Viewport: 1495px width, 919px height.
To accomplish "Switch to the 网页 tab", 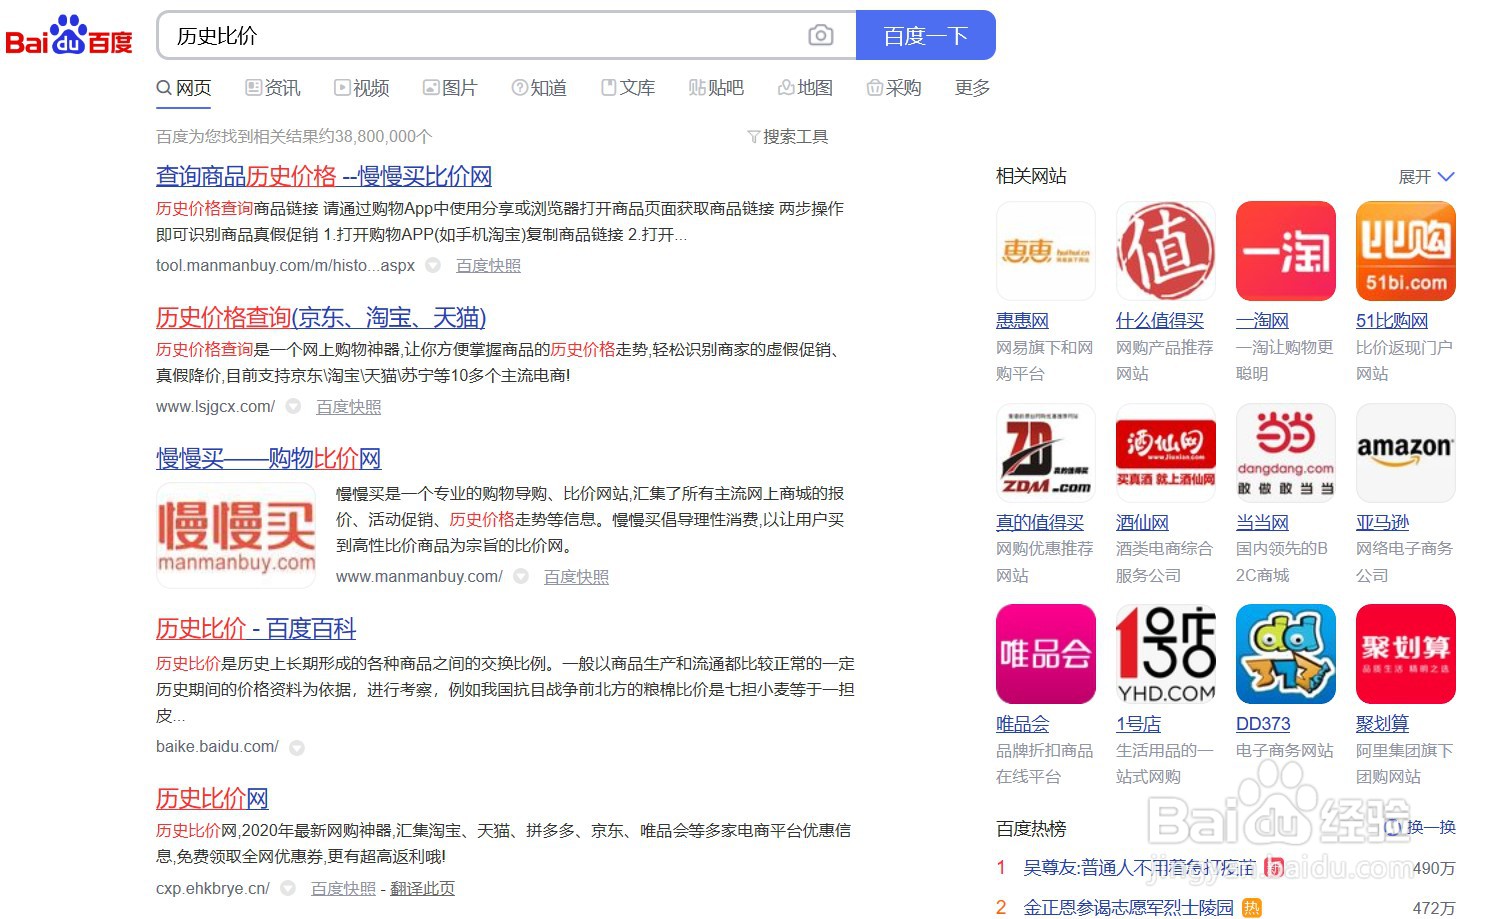I will (x=184, y=88).
